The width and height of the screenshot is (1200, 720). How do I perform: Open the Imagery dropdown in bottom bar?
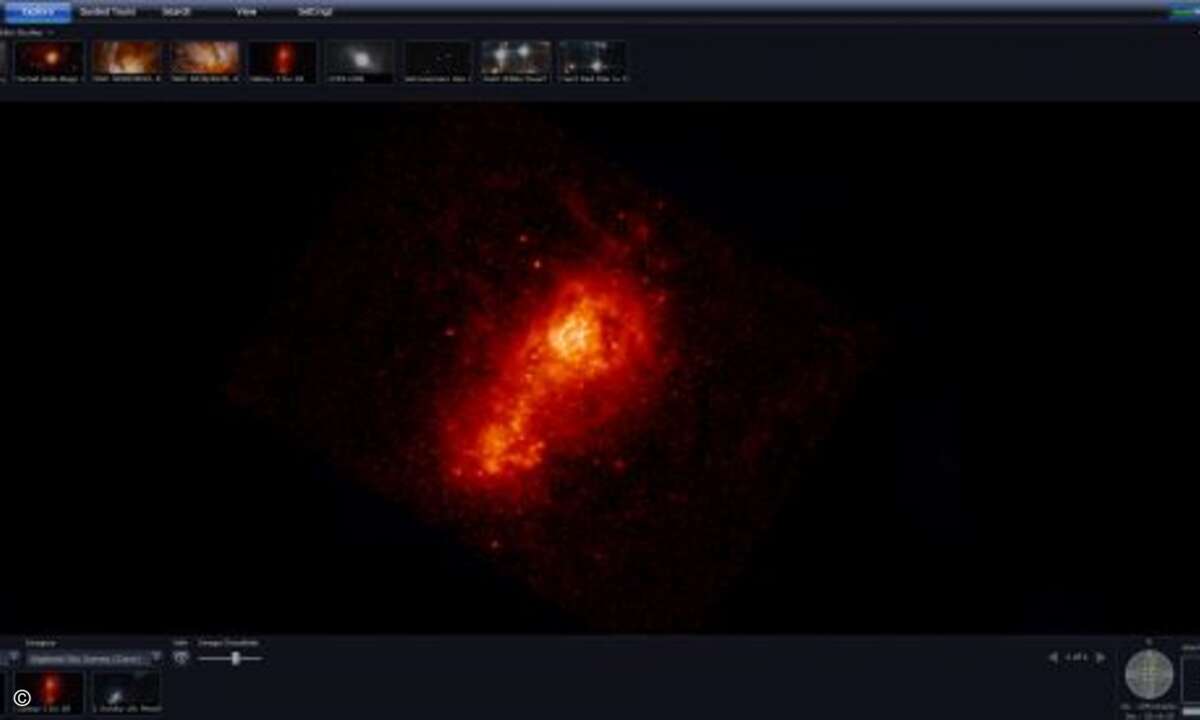pyautogui.click(x=94, y=658)
